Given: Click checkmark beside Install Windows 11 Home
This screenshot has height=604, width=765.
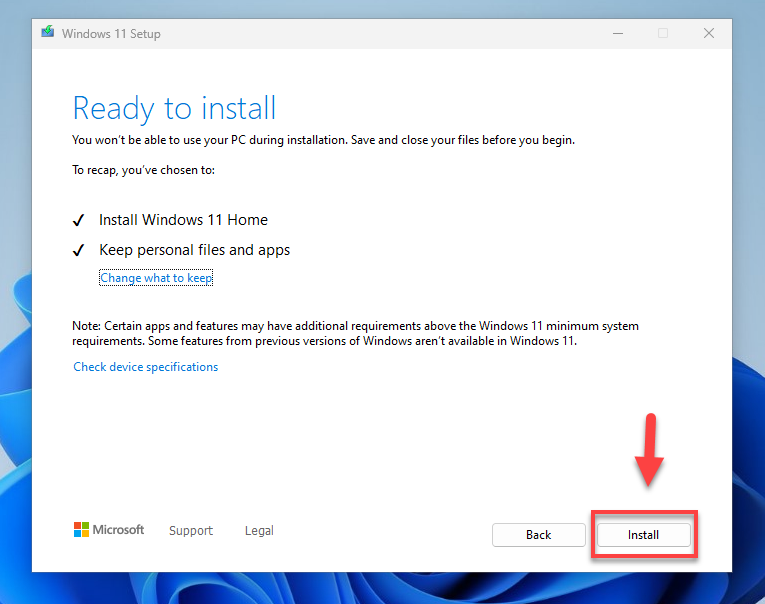Looking at the screenshot, I should coord(79,221).
